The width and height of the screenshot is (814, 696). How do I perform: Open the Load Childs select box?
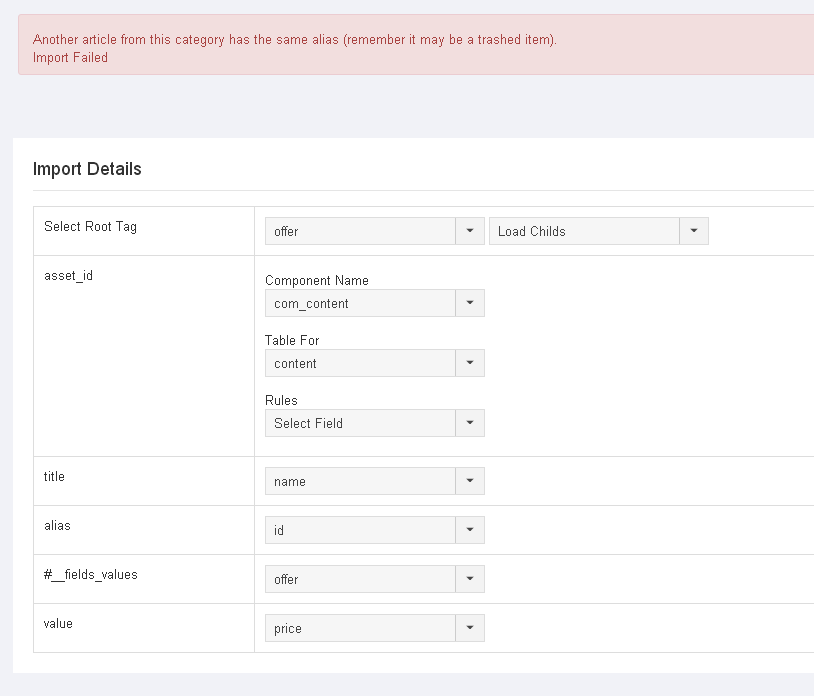coord(599,231)
